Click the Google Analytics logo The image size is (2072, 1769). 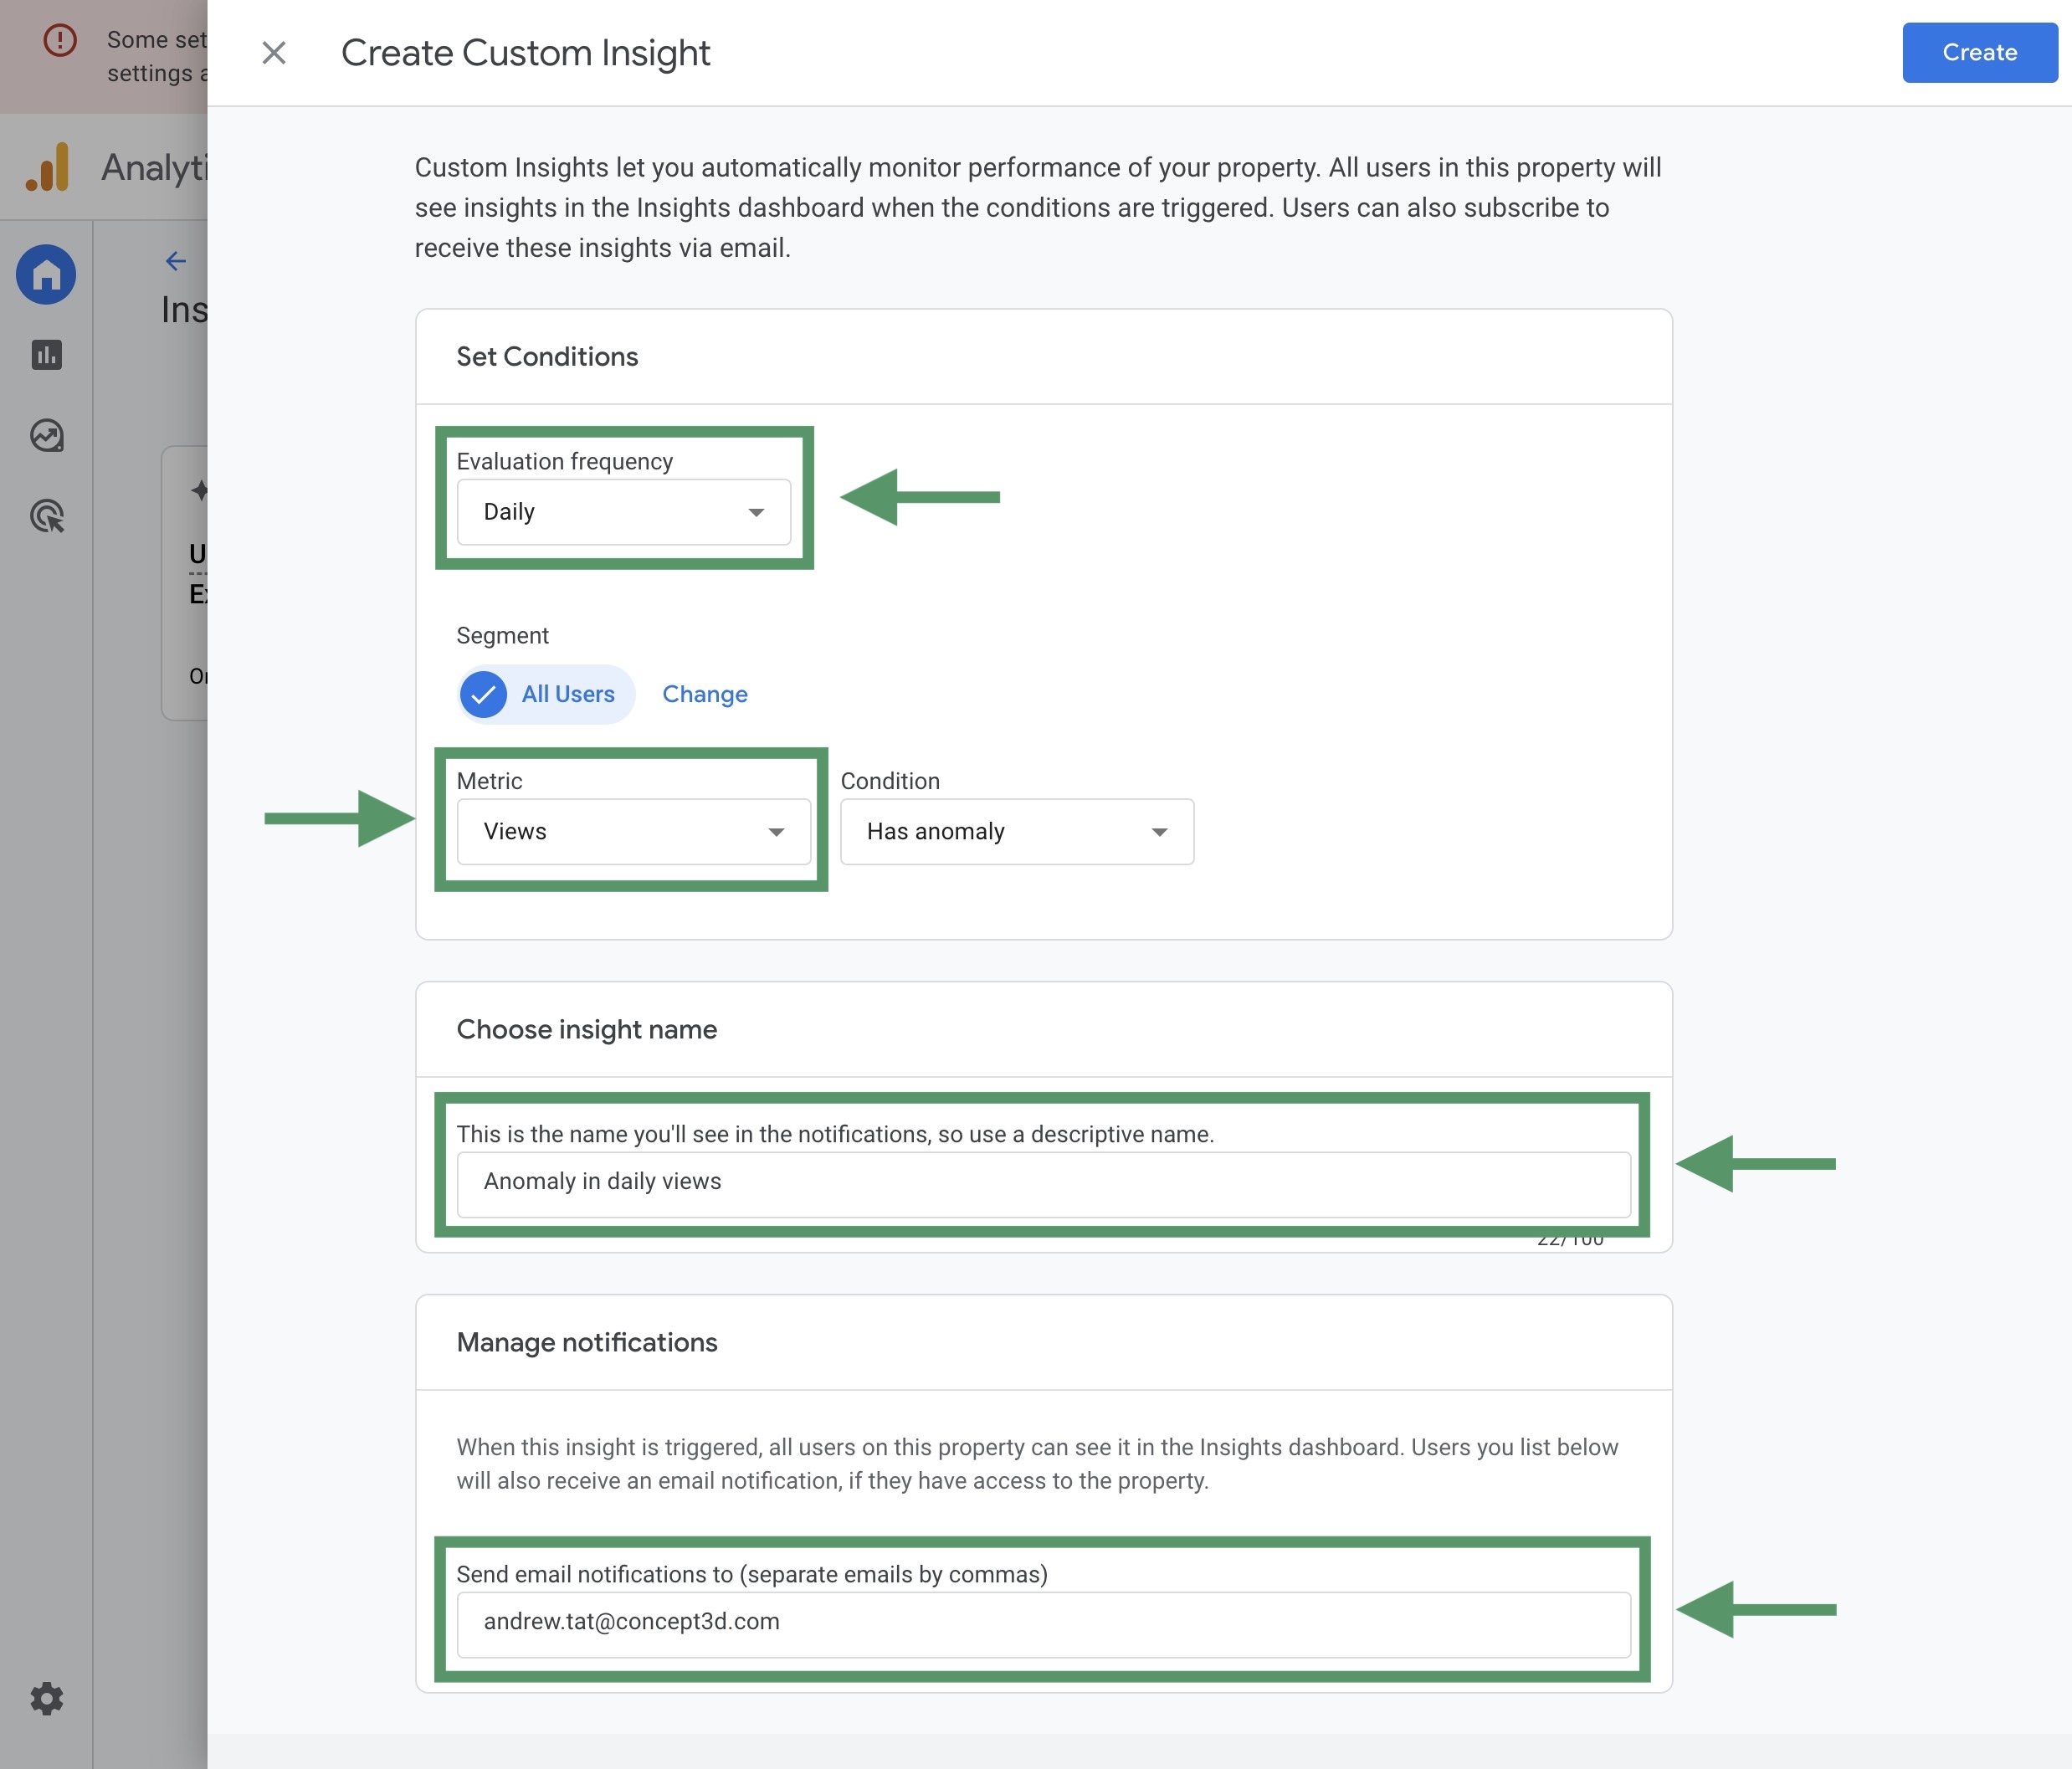pyautogui.click(x=48, y=167)
